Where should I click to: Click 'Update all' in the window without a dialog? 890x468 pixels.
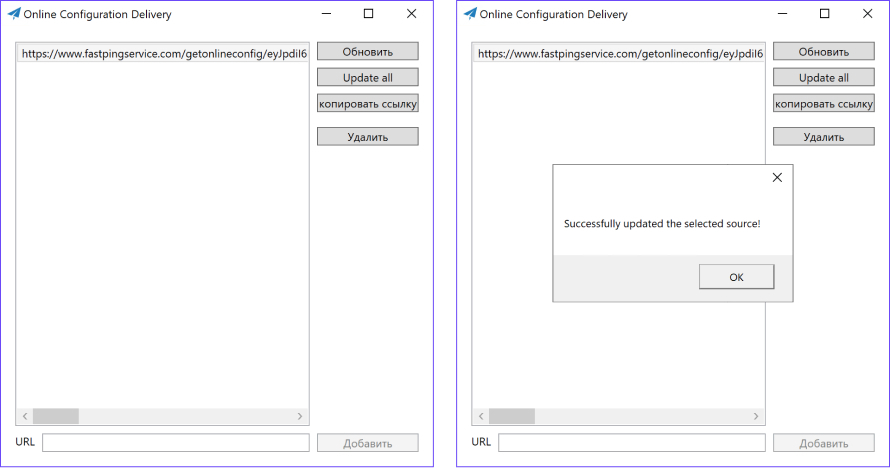[368, 78]
